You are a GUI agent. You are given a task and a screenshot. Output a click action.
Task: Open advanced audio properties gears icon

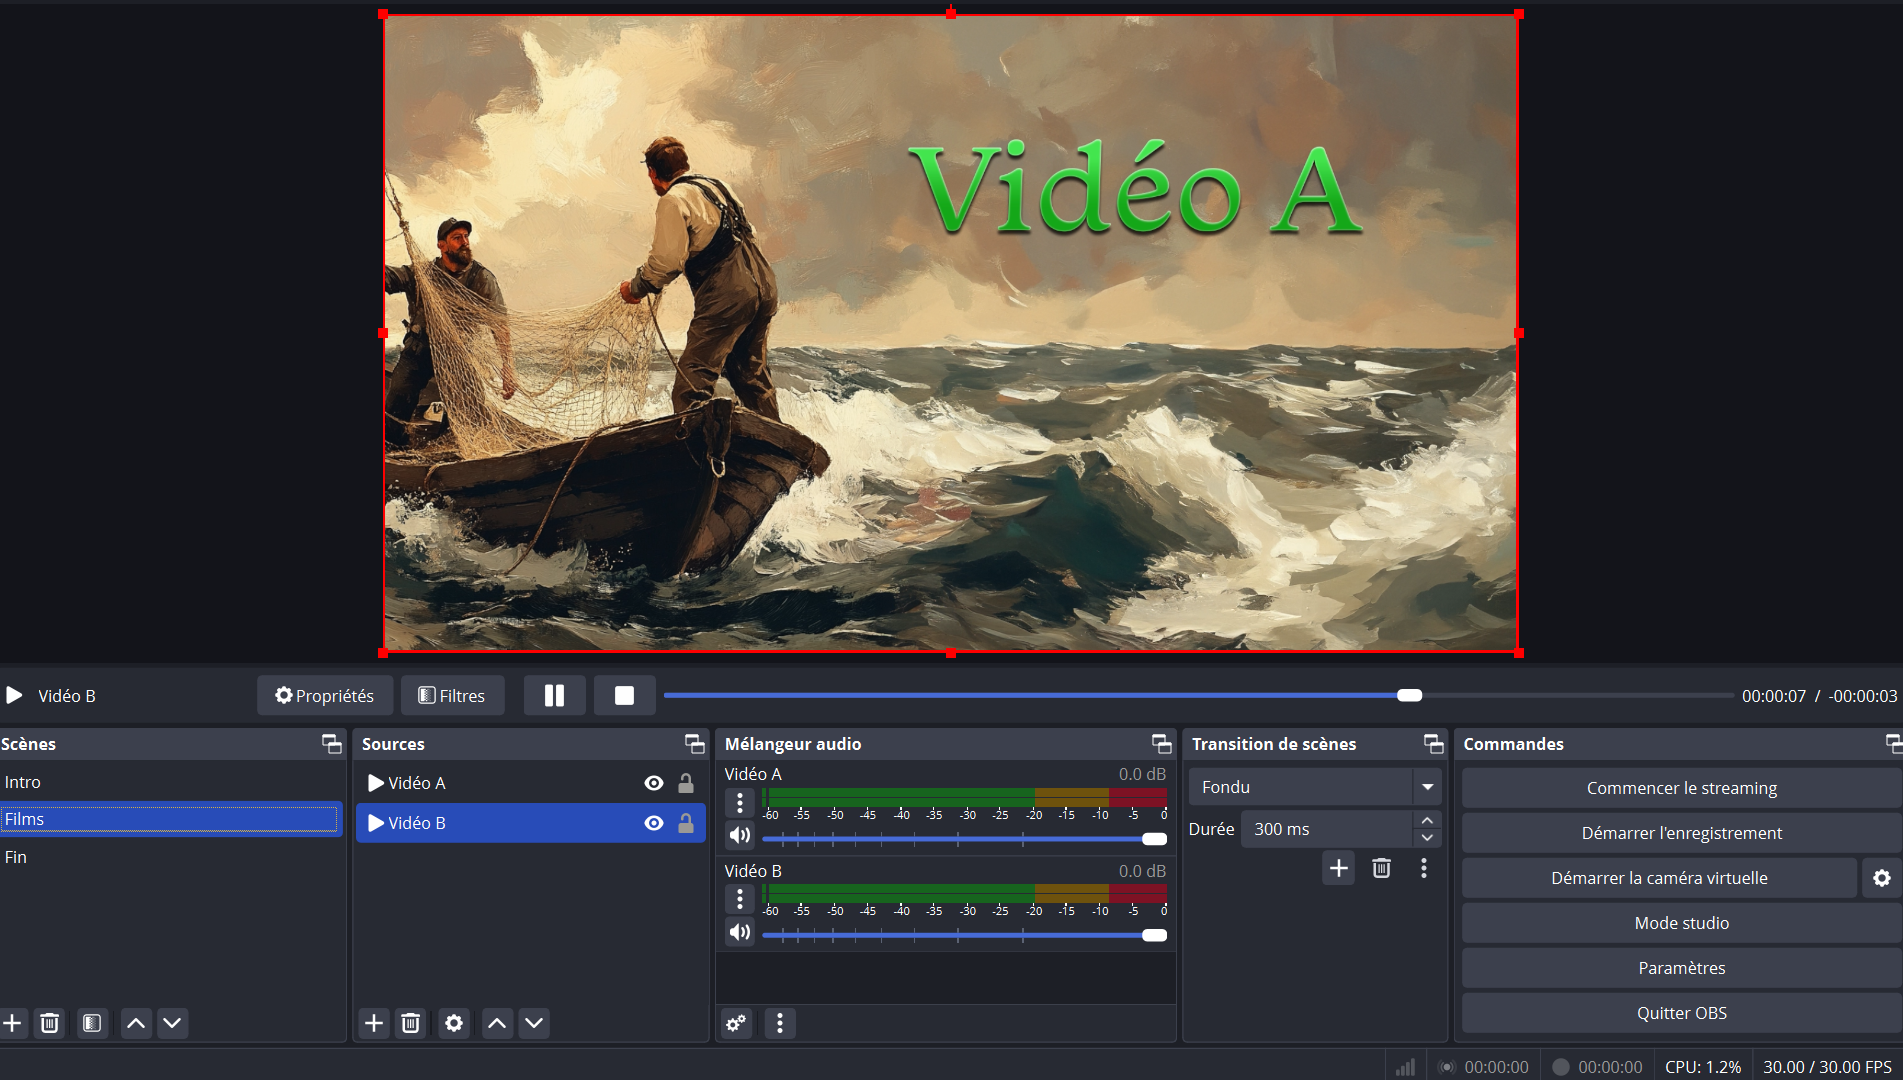737,1023
